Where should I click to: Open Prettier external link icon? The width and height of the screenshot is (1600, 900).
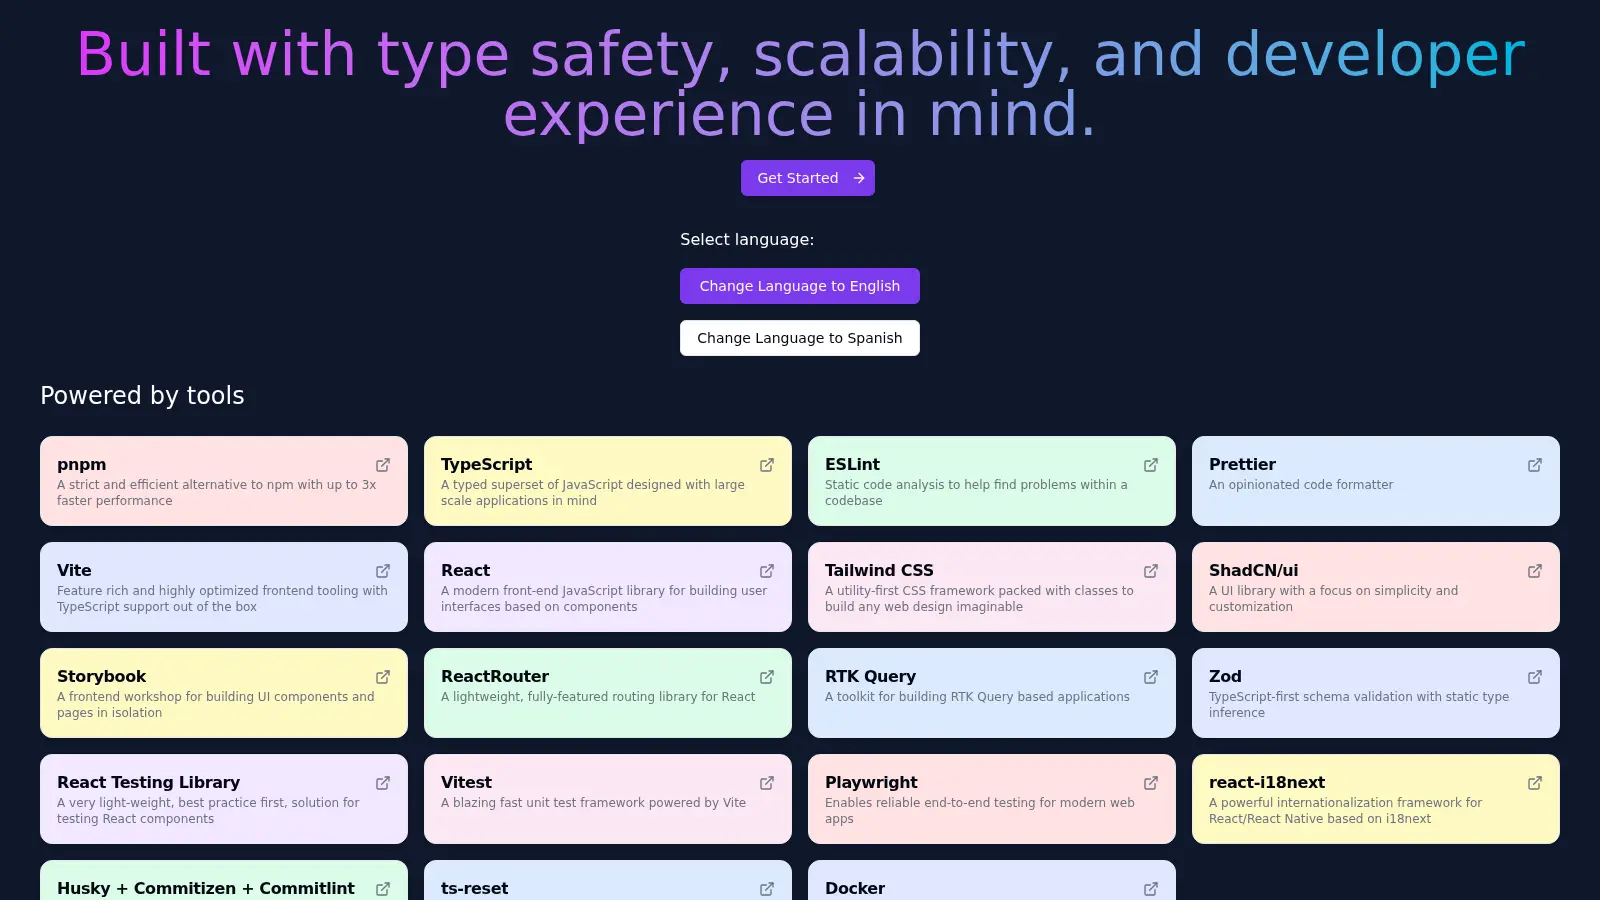click(1535, 465)
